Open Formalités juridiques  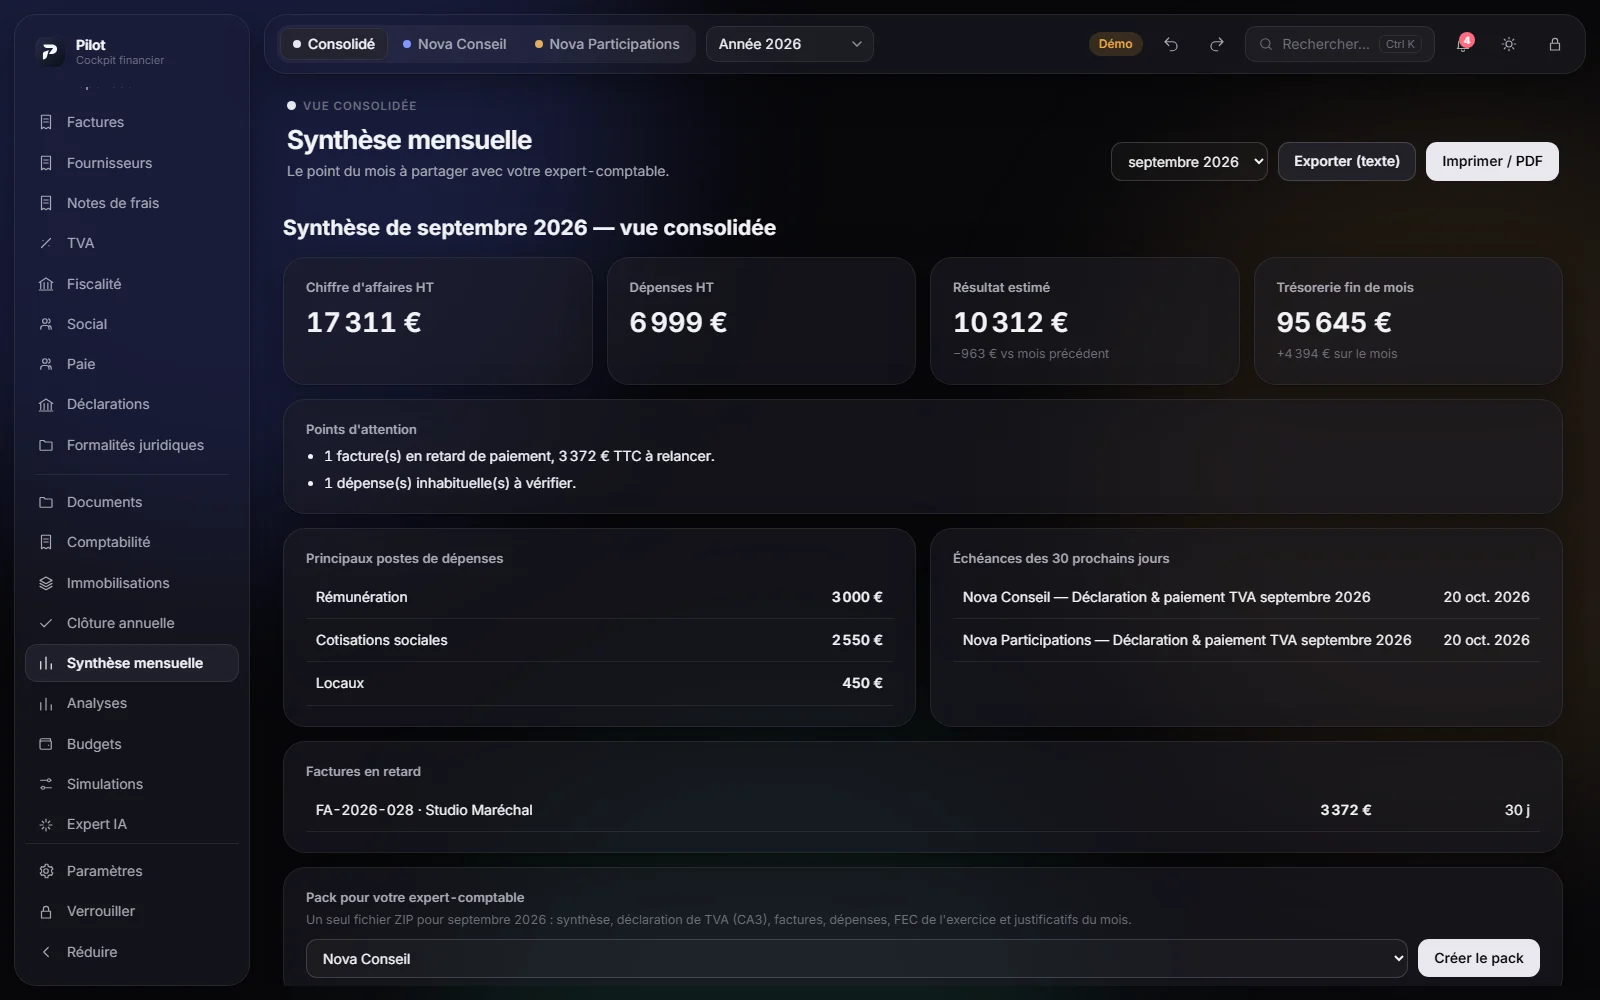(131, 445)
